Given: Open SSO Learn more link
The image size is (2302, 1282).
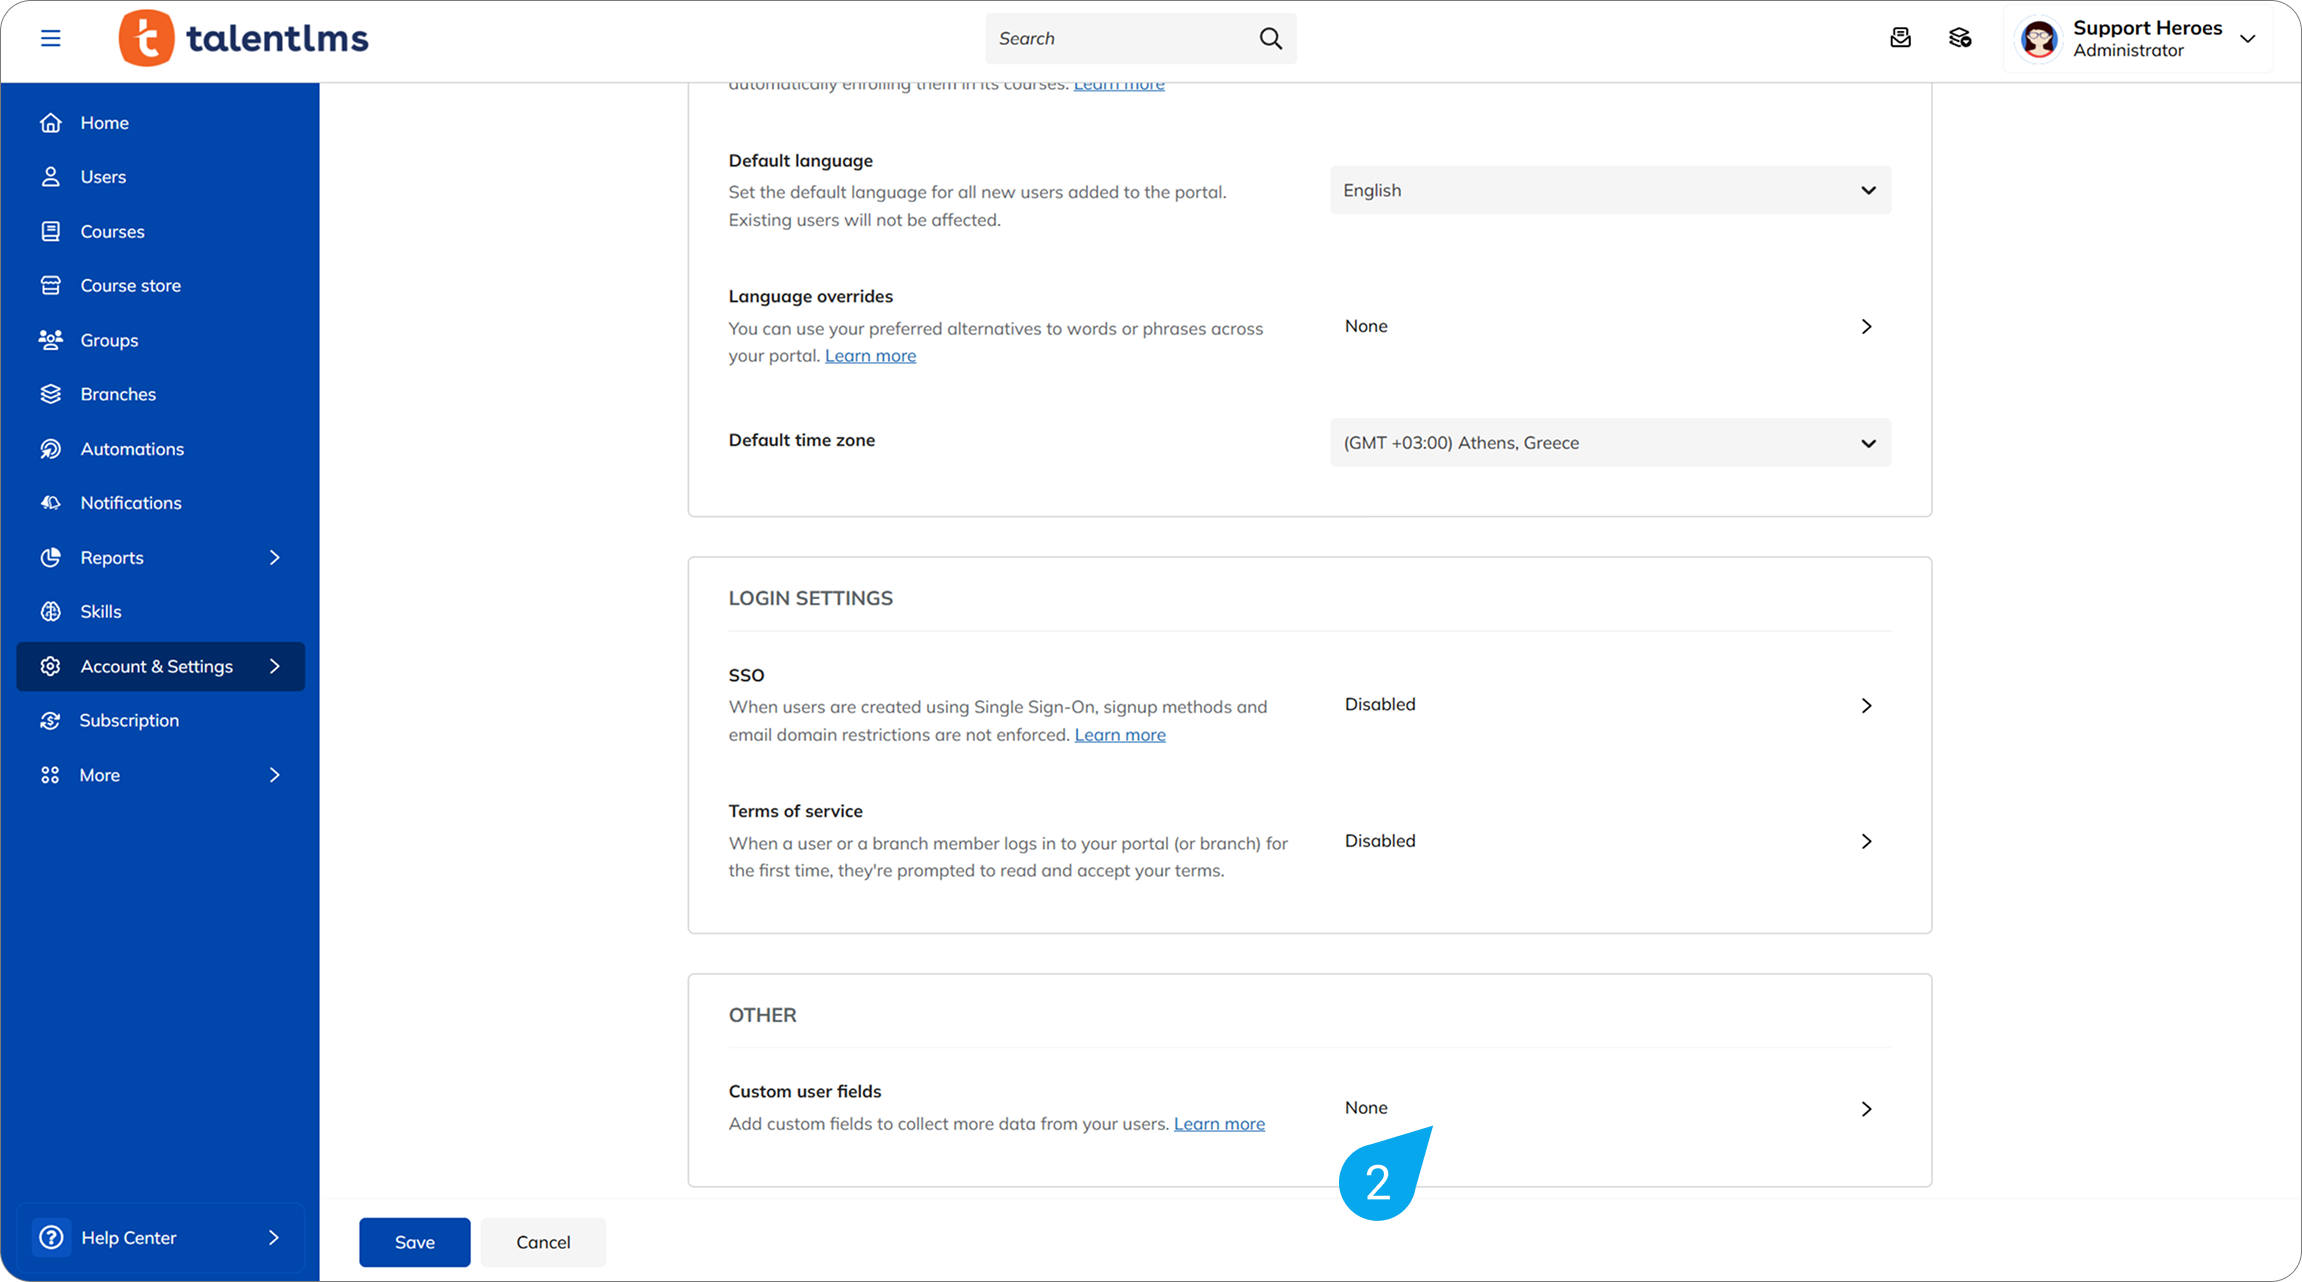Looking at the screenshot, I should pos(1119,735).
